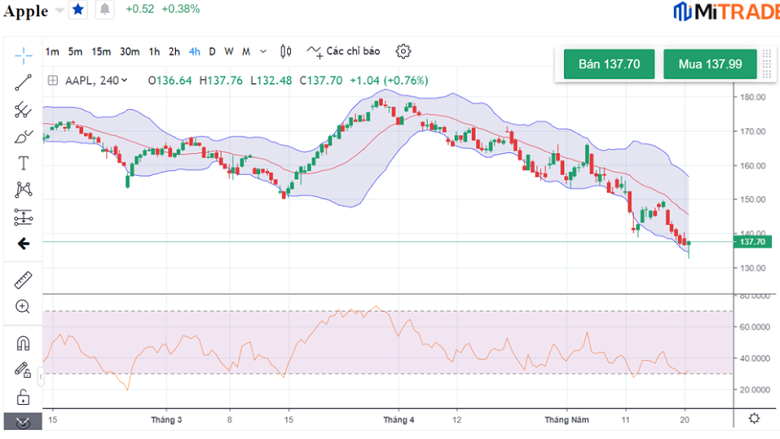Screen dimensions: 780x439
Task: Open Các chỉ báo indicators menu
Action: (x=343, y=51)
